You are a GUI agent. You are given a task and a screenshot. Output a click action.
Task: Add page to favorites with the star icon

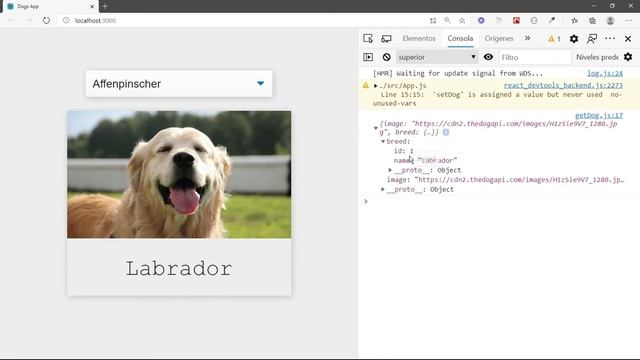click(x=462, y=20)
